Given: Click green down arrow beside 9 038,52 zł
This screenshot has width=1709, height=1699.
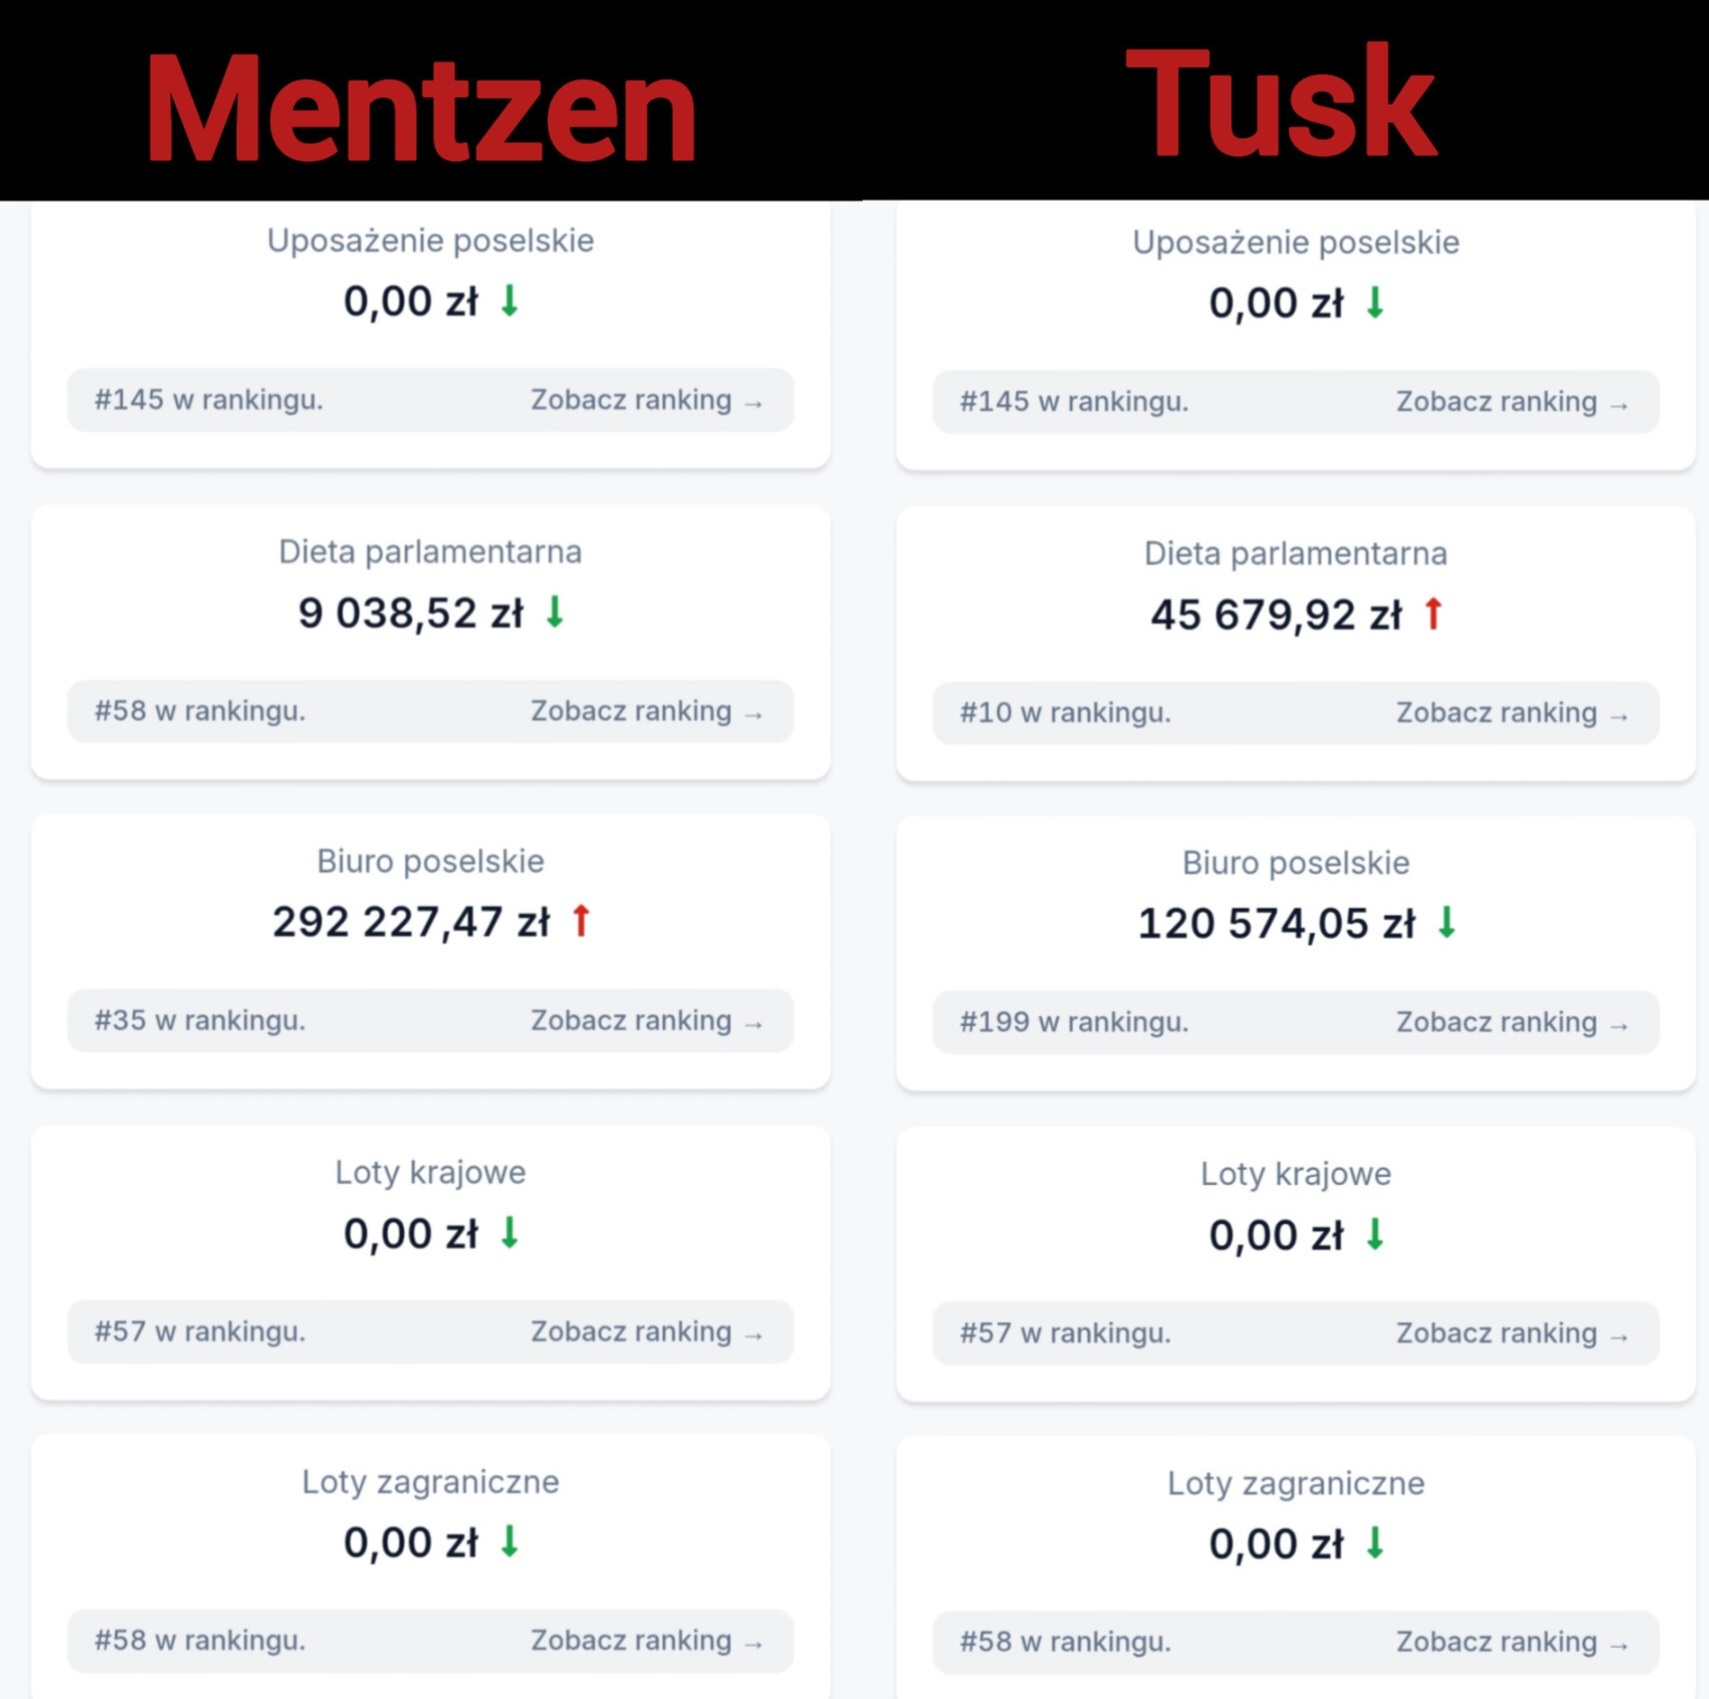Looking at the screenshot, I should coord(555,611).
